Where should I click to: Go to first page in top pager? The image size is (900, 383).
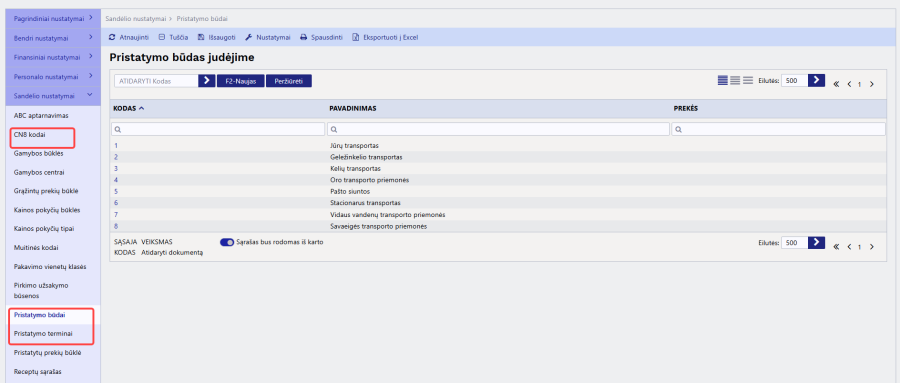click(x=836, y=84)
